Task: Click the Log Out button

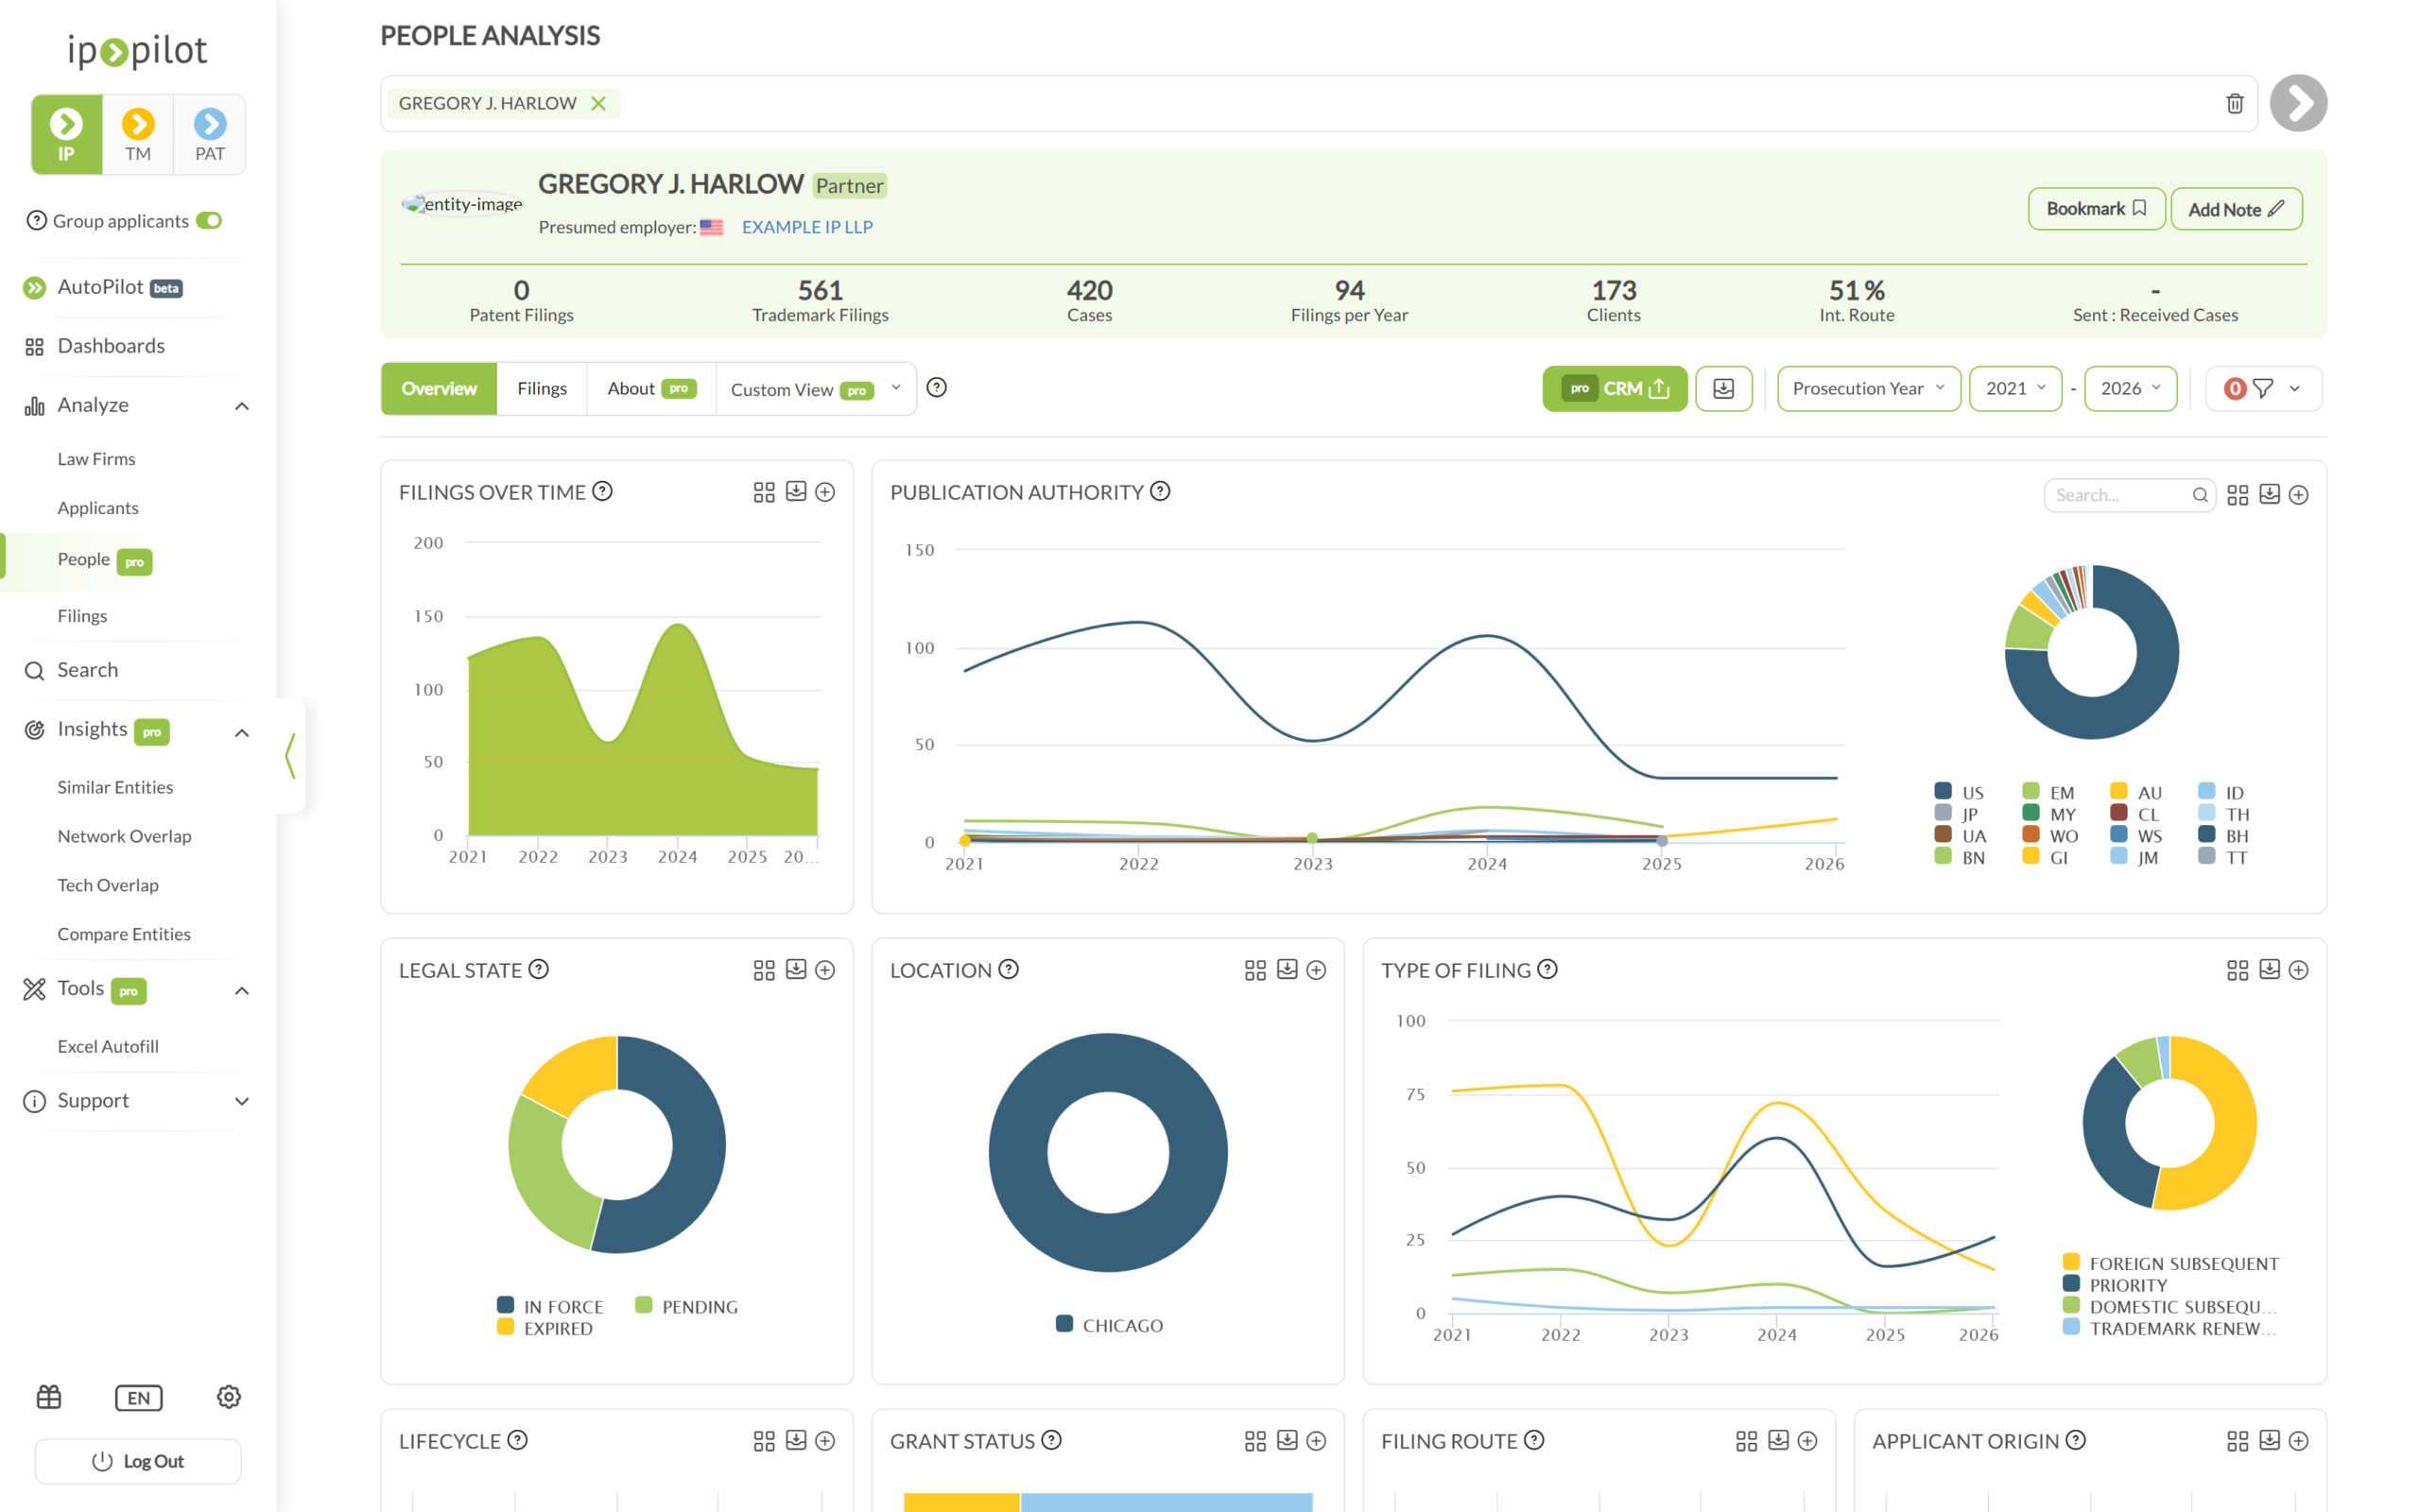Action: tap(138, 1461)
